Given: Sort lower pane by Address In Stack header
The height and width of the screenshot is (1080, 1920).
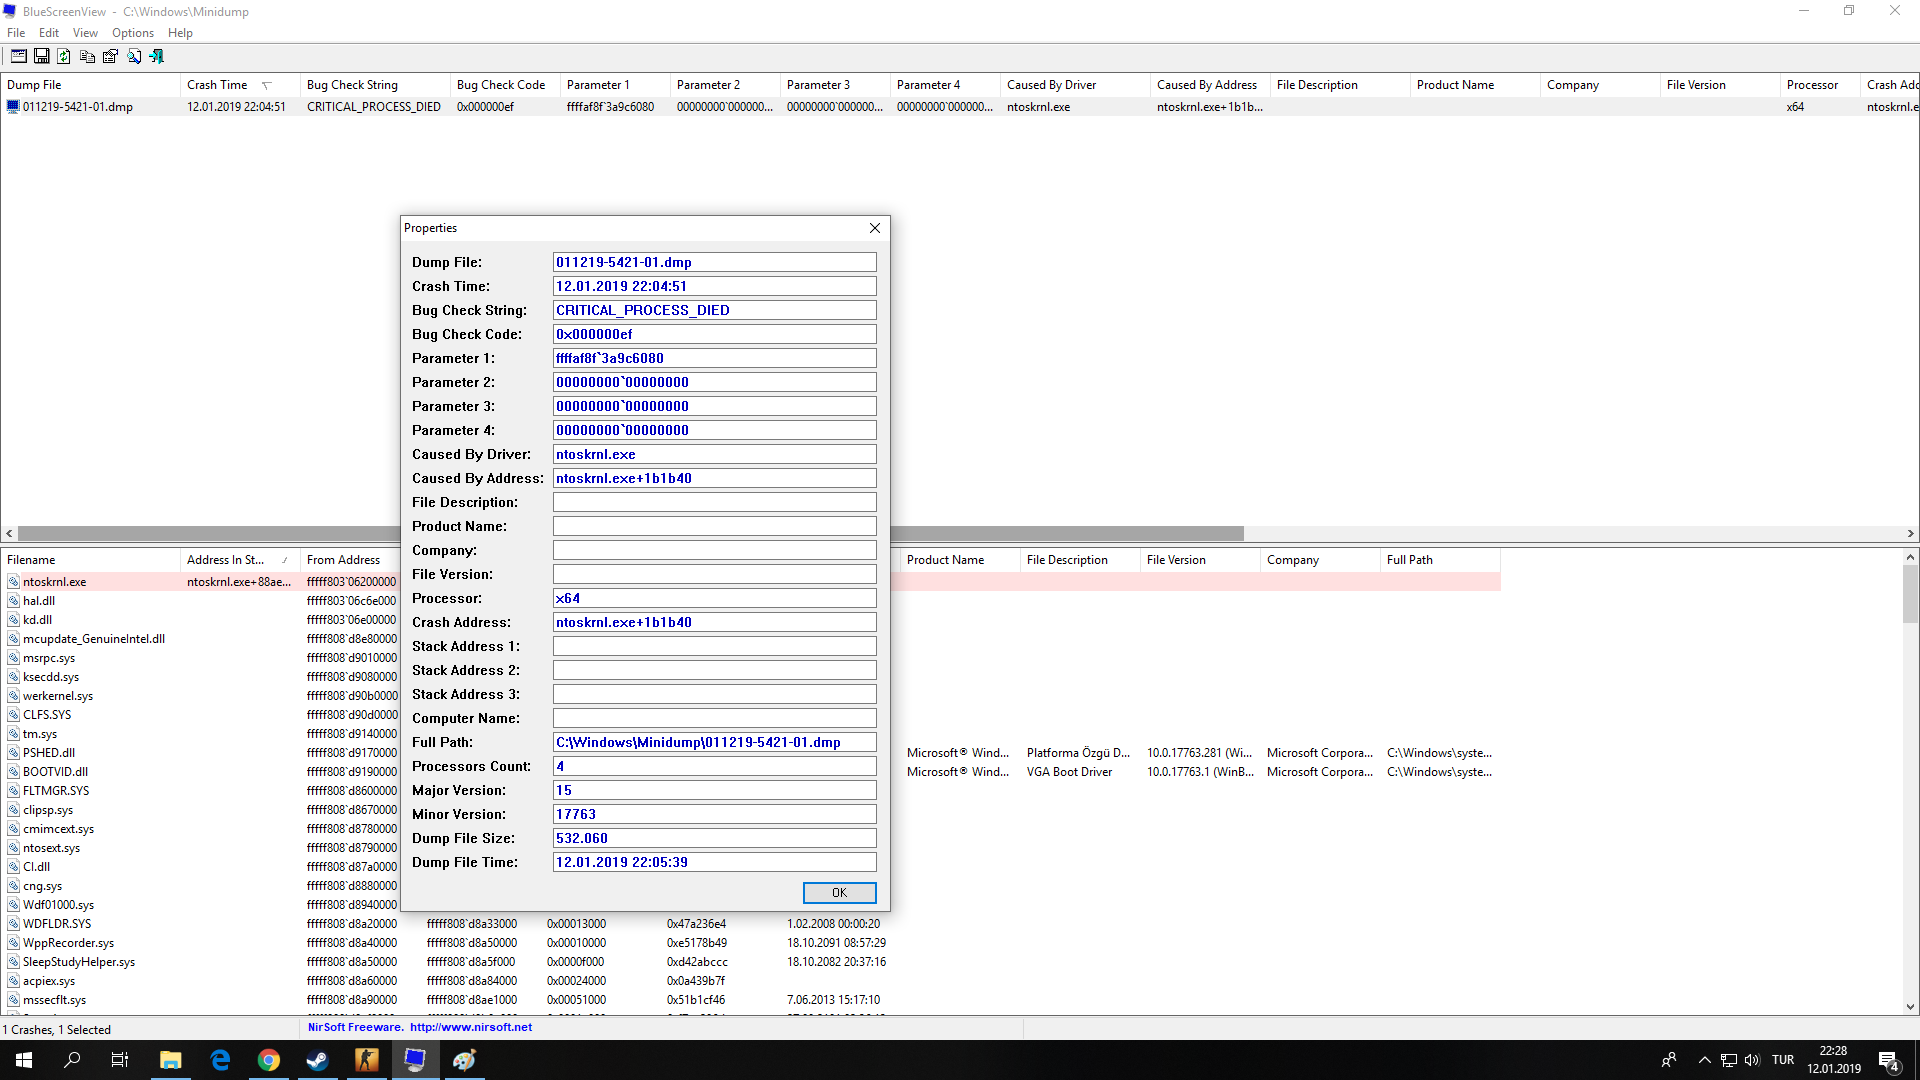Looking at the screenshot, I should pyautogui.click(x=240, y=560).
